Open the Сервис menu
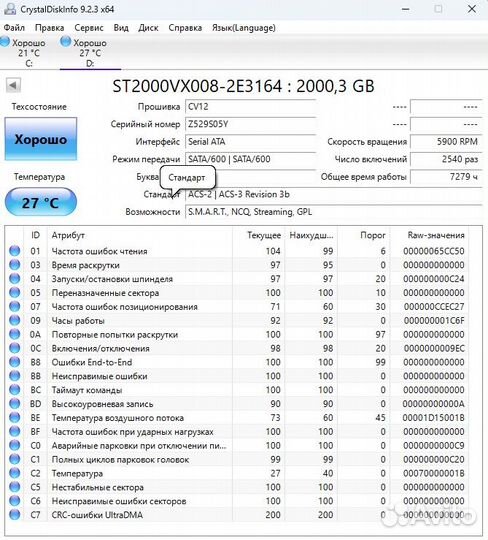The width and height of the screenshot is (488, 540). click(x=89, y=28)
